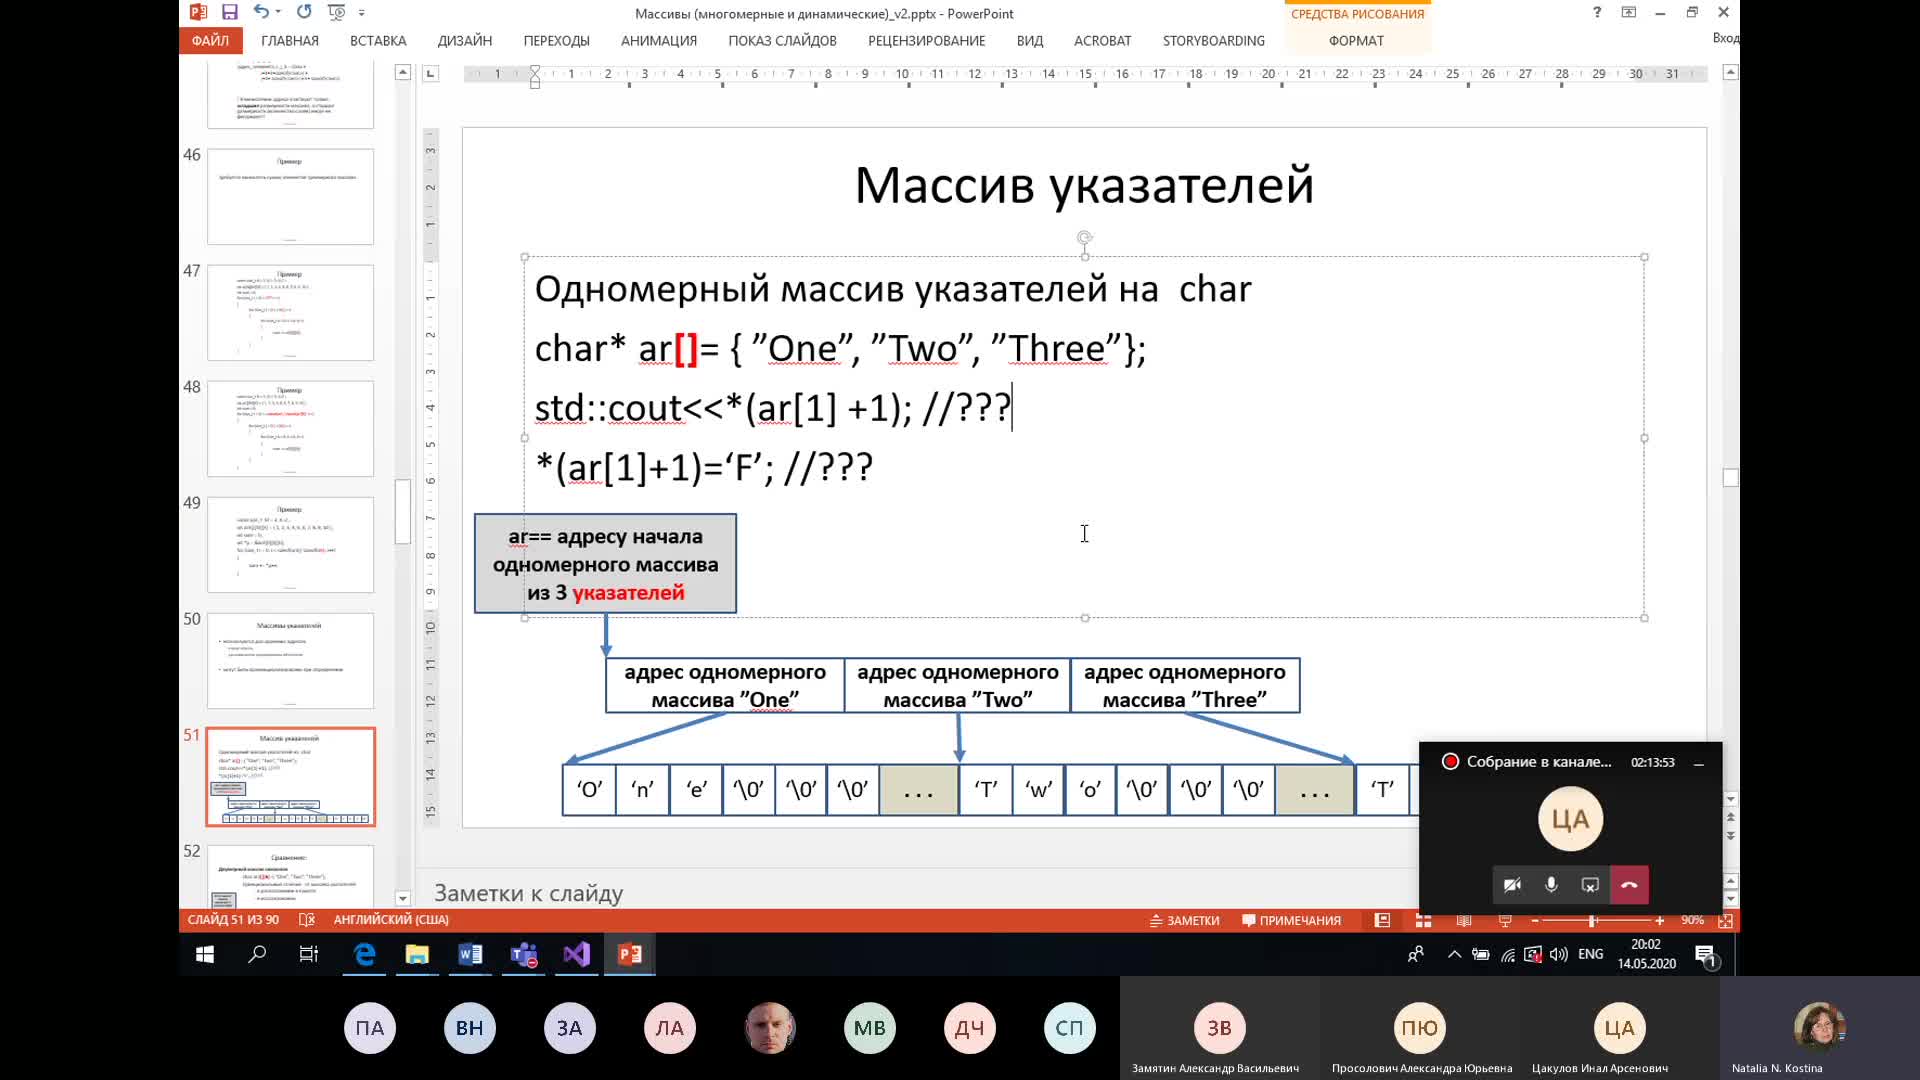Open the АНИМАЦИЯ ribbon tab
The height and width of the screenshot is (1080, 1920).
point(659,40)
